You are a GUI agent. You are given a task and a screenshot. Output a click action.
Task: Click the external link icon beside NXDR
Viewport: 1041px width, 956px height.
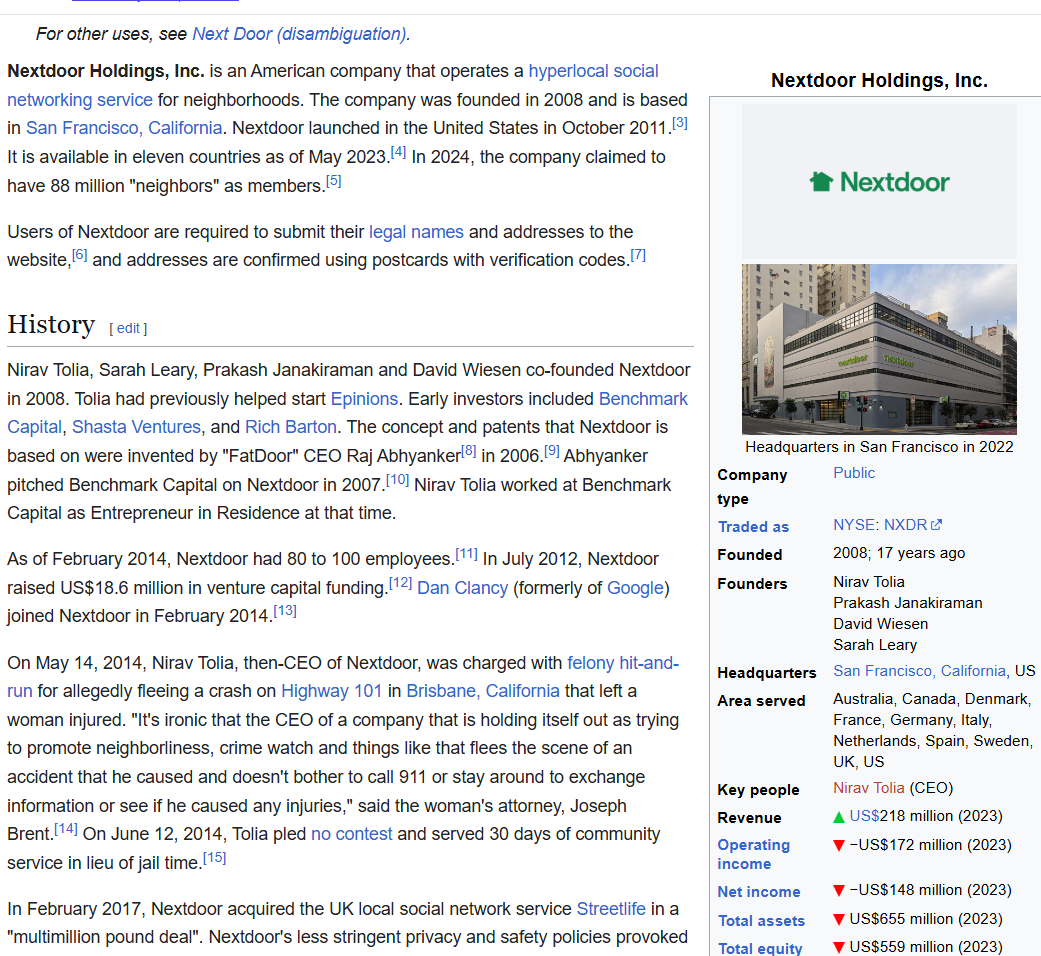(936, 525)
